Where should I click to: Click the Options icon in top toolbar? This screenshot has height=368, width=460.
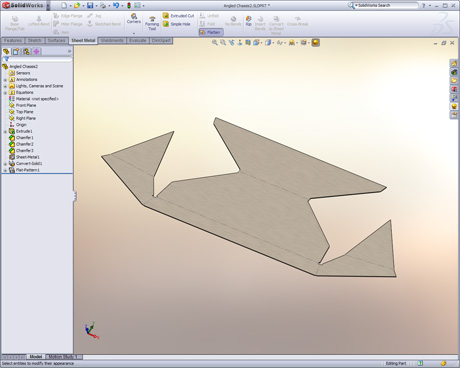tap(137, 5)
